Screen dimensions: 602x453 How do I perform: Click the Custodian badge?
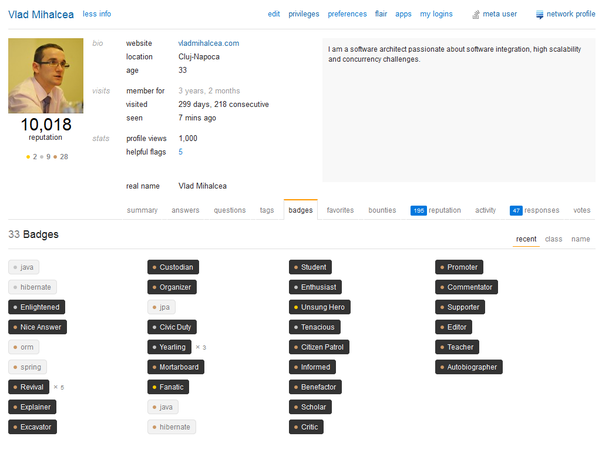[173, 267]
